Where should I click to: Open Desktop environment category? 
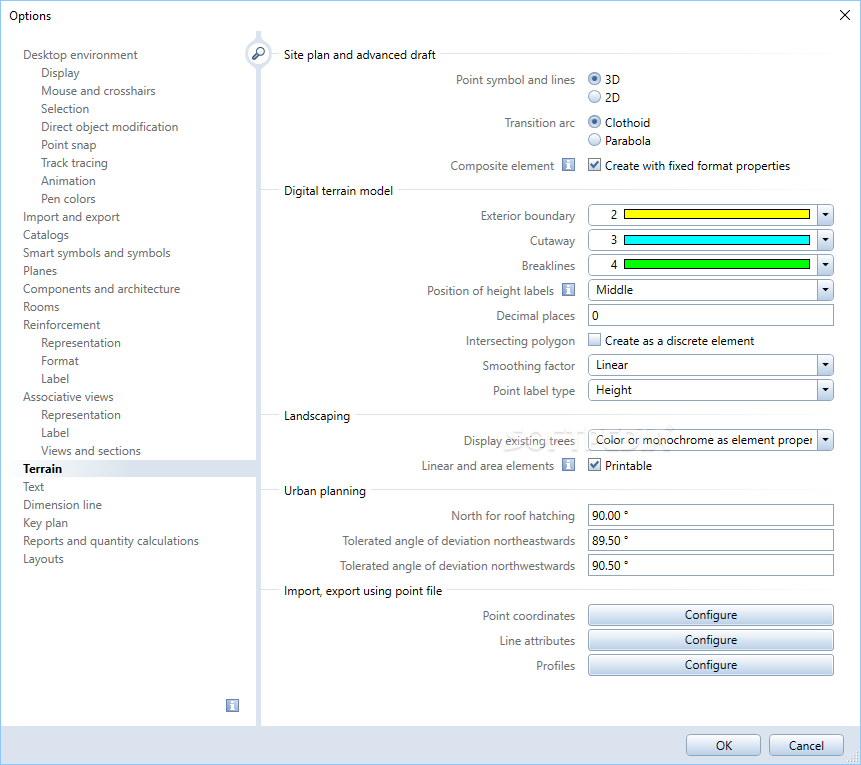pos(80,55)
